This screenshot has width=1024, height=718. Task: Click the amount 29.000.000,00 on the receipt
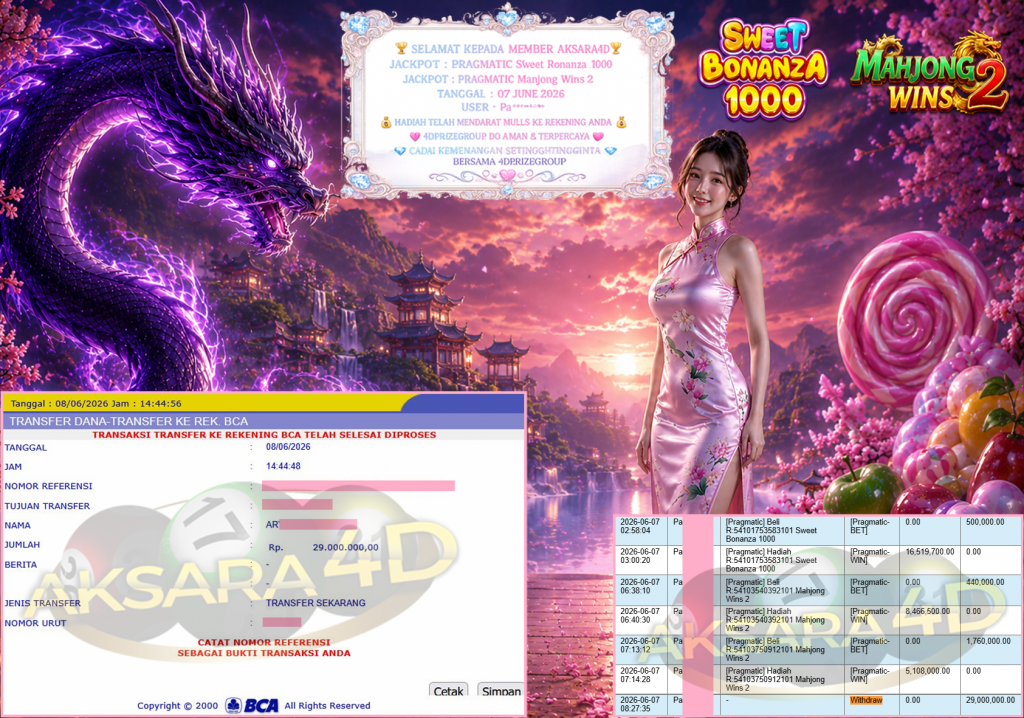pos(345,547)
